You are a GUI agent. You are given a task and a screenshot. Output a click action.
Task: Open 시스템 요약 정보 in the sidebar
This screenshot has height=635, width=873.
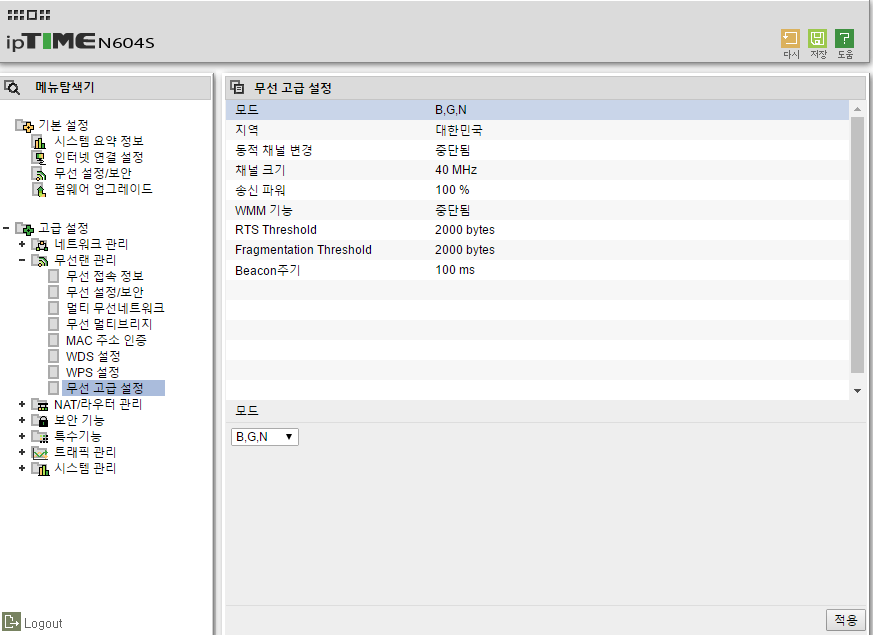tap(99, 141)
